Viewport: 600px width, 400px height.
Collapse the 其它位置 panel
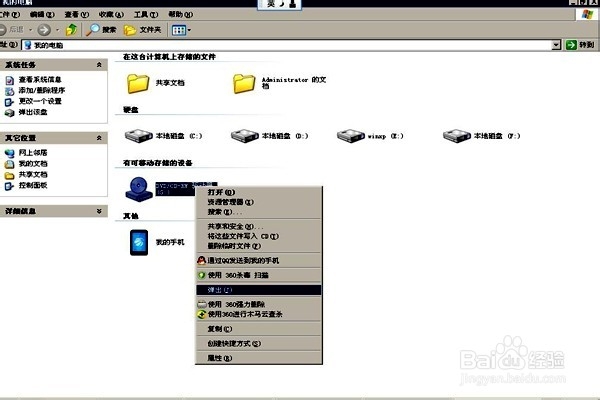(99, 138)
